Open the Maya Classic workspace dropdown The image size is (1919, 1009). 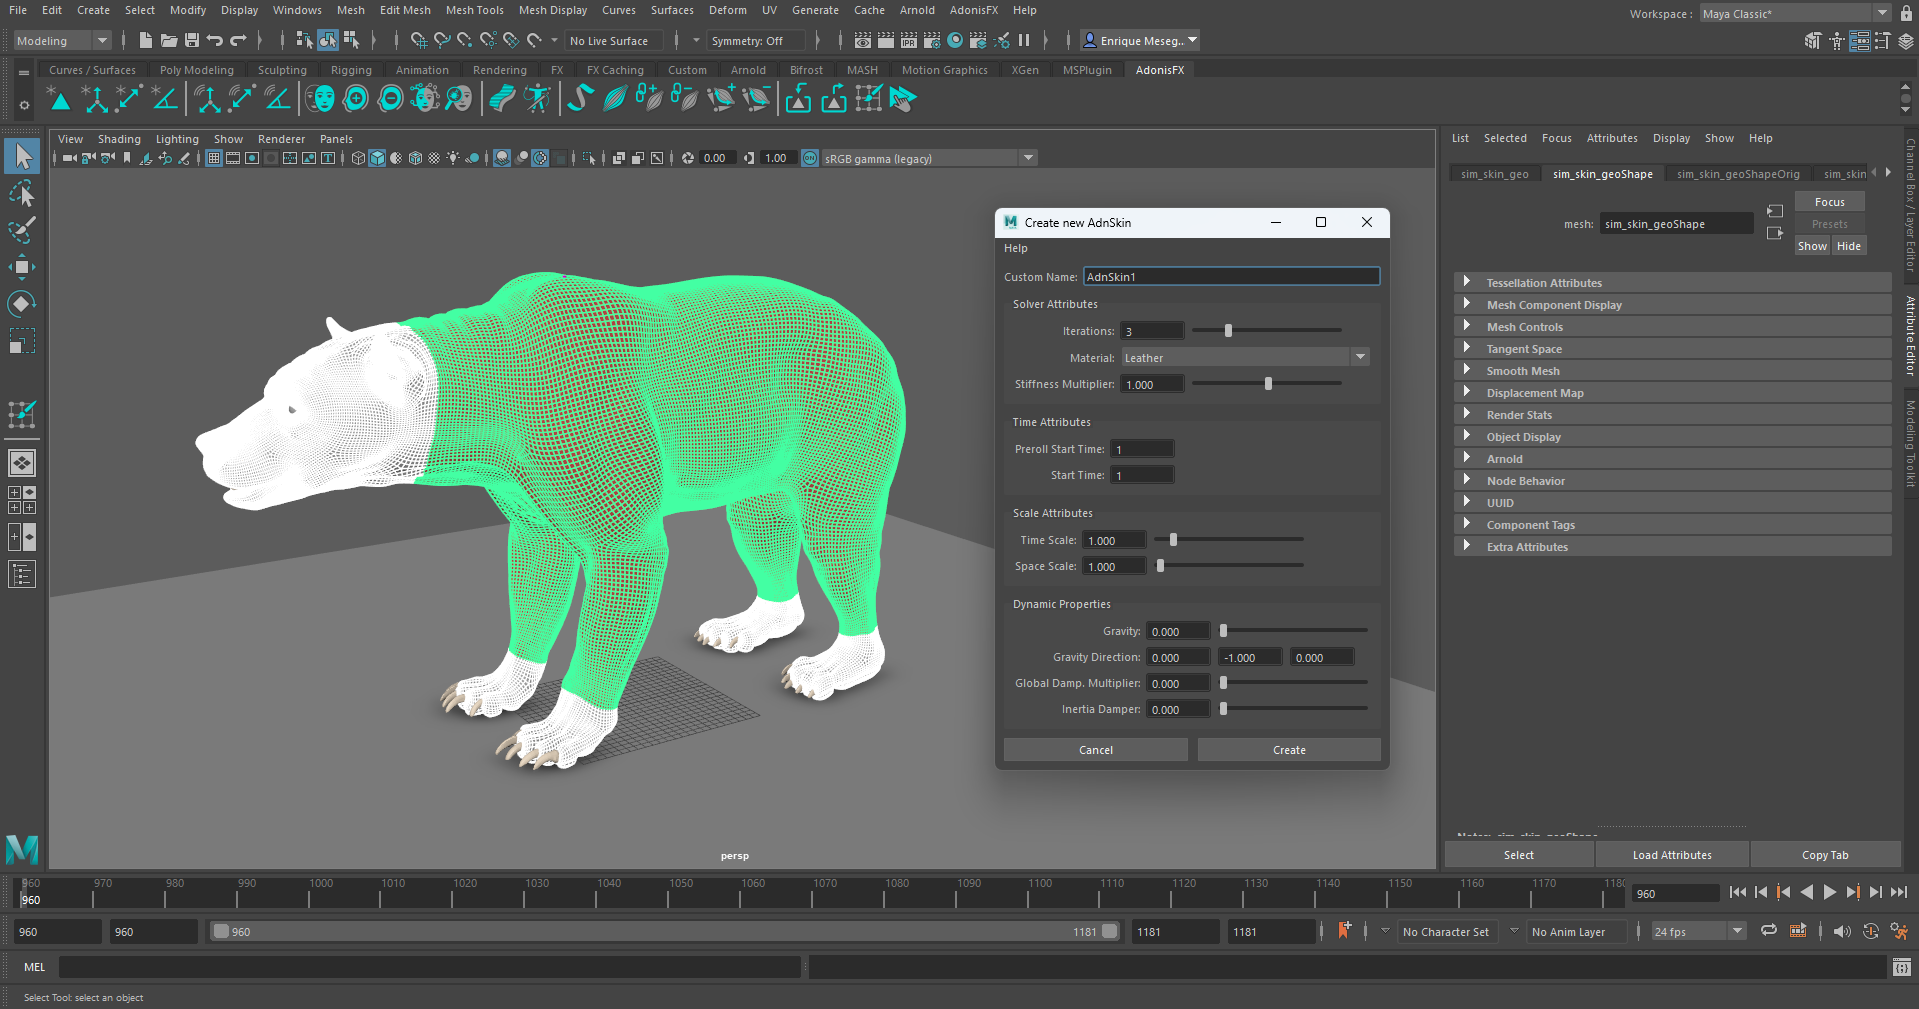(1795, 13)
